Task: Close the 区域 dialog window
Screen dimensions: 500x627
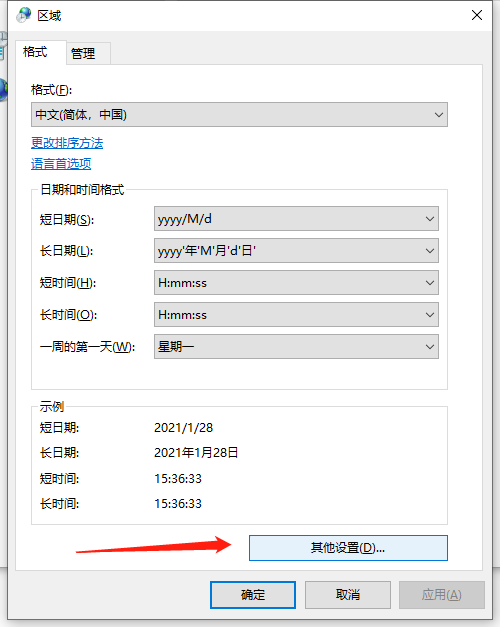Action: coord(477,15)
